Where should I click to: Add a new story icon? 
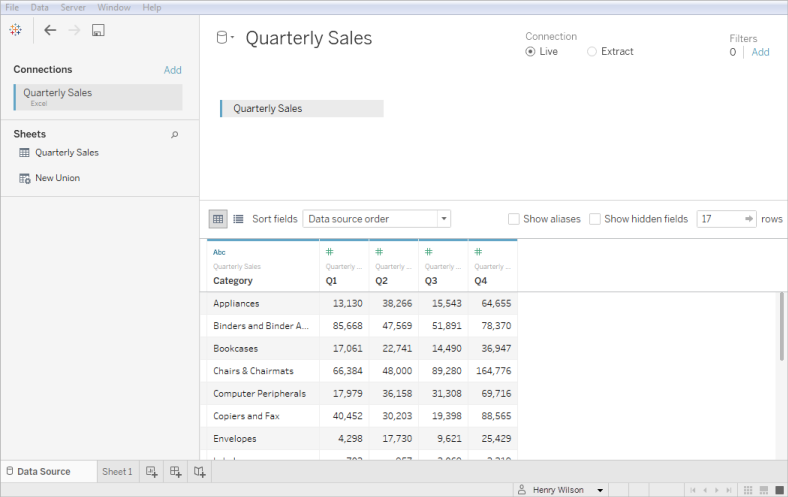pos(200,472)
